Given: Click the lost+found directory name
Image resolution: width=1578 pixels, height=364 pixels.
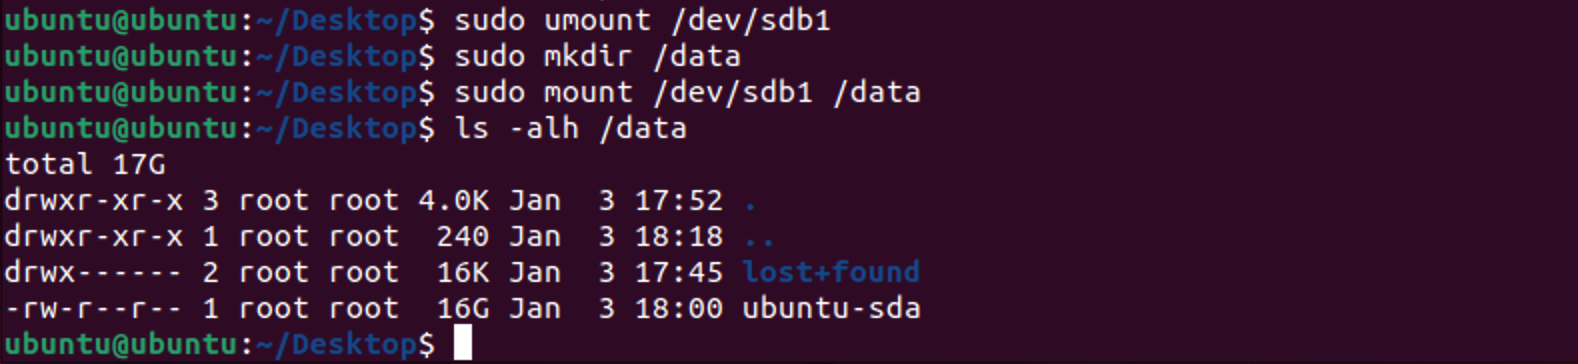Looking at the screenshot, I should pyautogui.click(x=831, y=272).
